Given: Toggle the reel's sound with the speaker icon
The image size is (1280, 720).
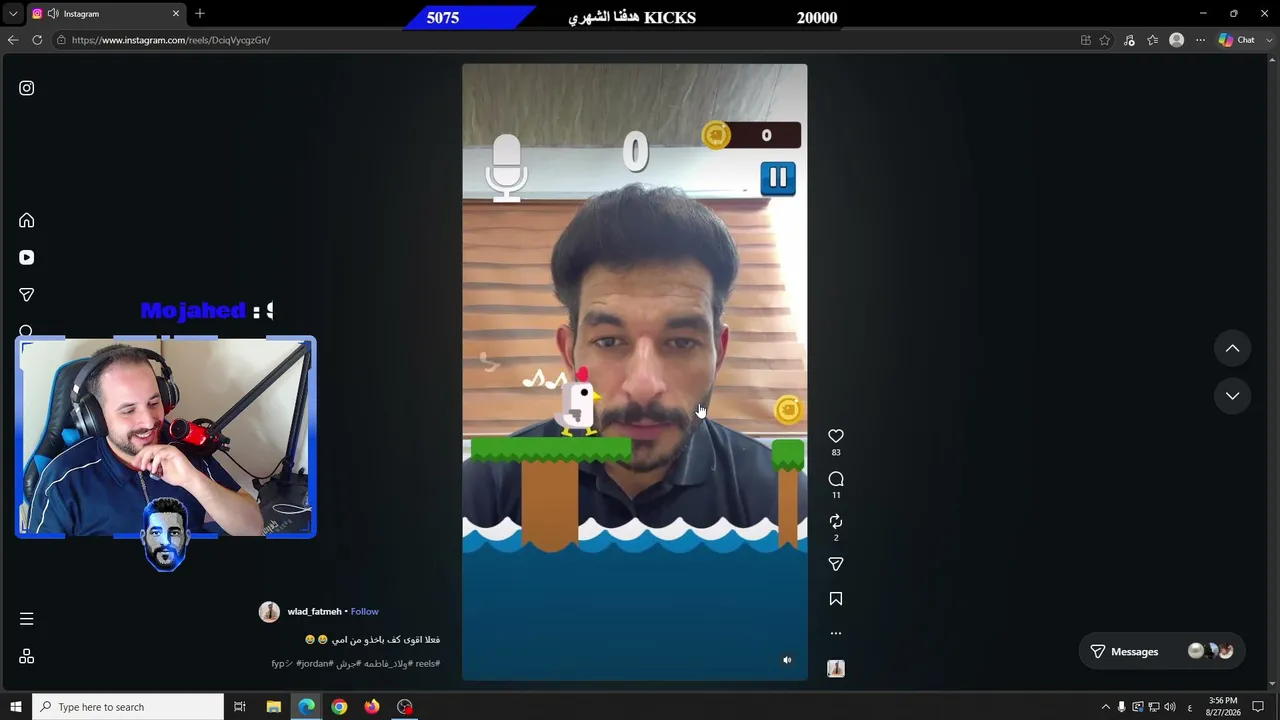Looking at the screenshot, I should 787,660.
